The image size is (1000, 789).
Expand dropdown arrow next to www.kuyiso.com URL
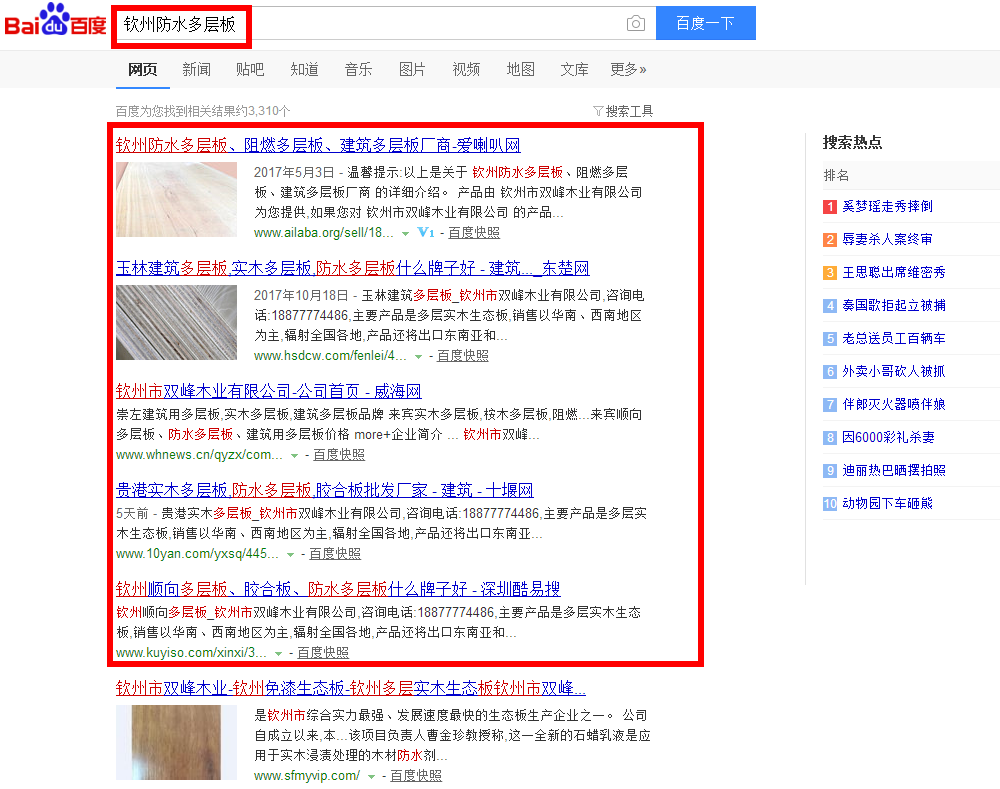click(279, 654)
